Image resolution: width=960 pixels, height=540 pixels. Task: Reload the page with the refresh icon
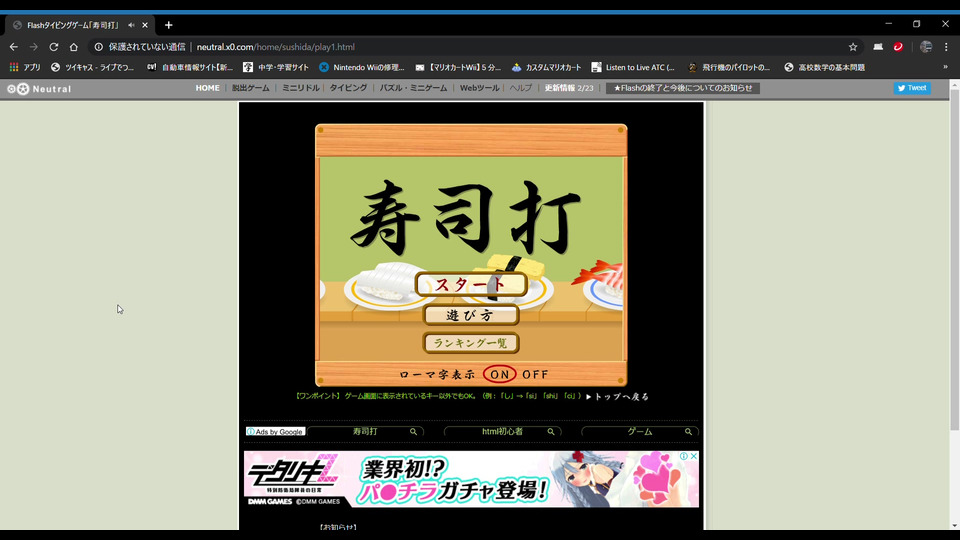[x=54, y=47]
